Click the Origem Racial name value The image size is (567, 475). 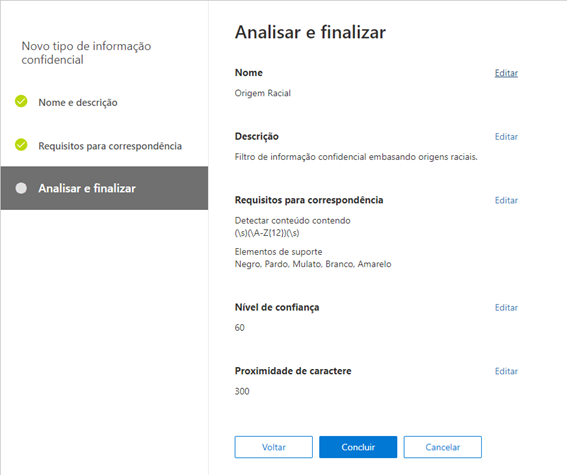coord(263,93)
